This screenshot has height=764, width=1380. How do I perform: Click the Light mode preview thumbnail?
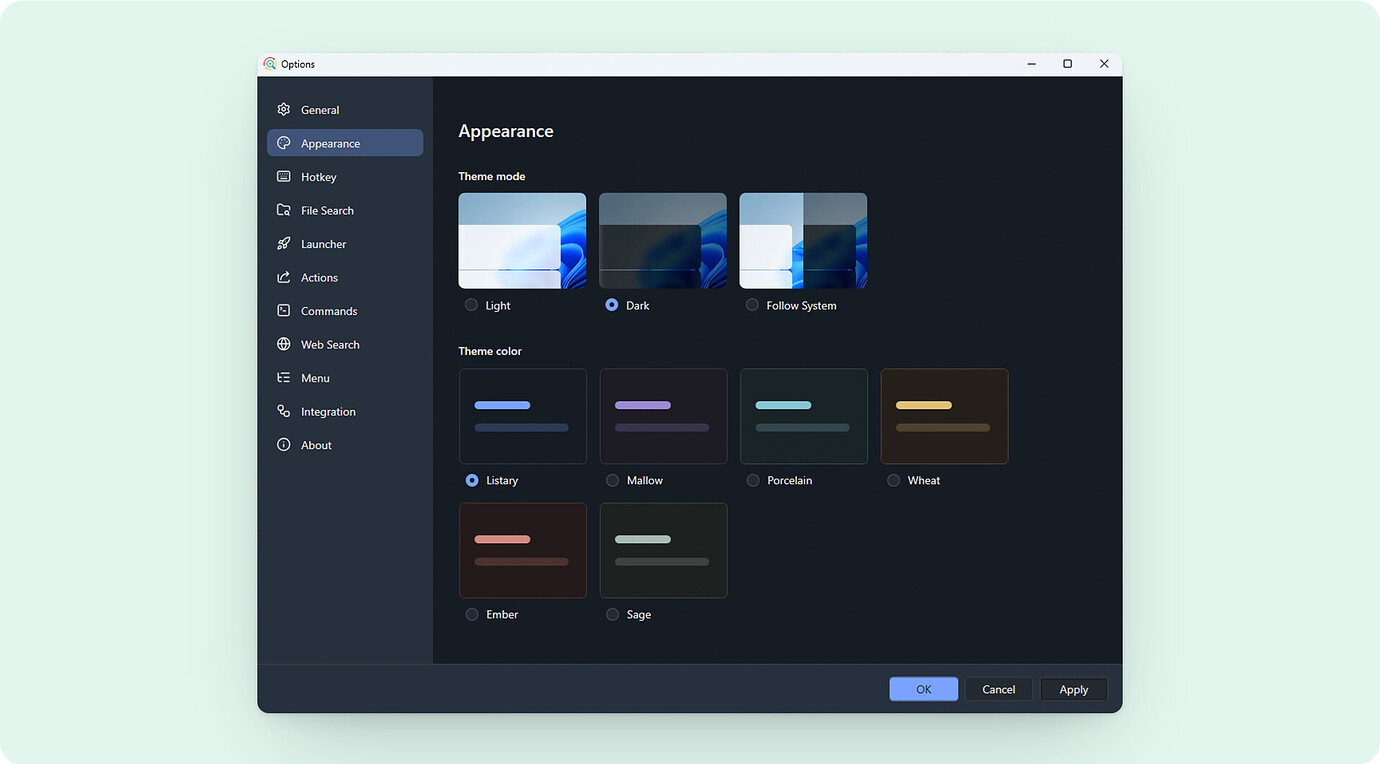pos(522,241)
